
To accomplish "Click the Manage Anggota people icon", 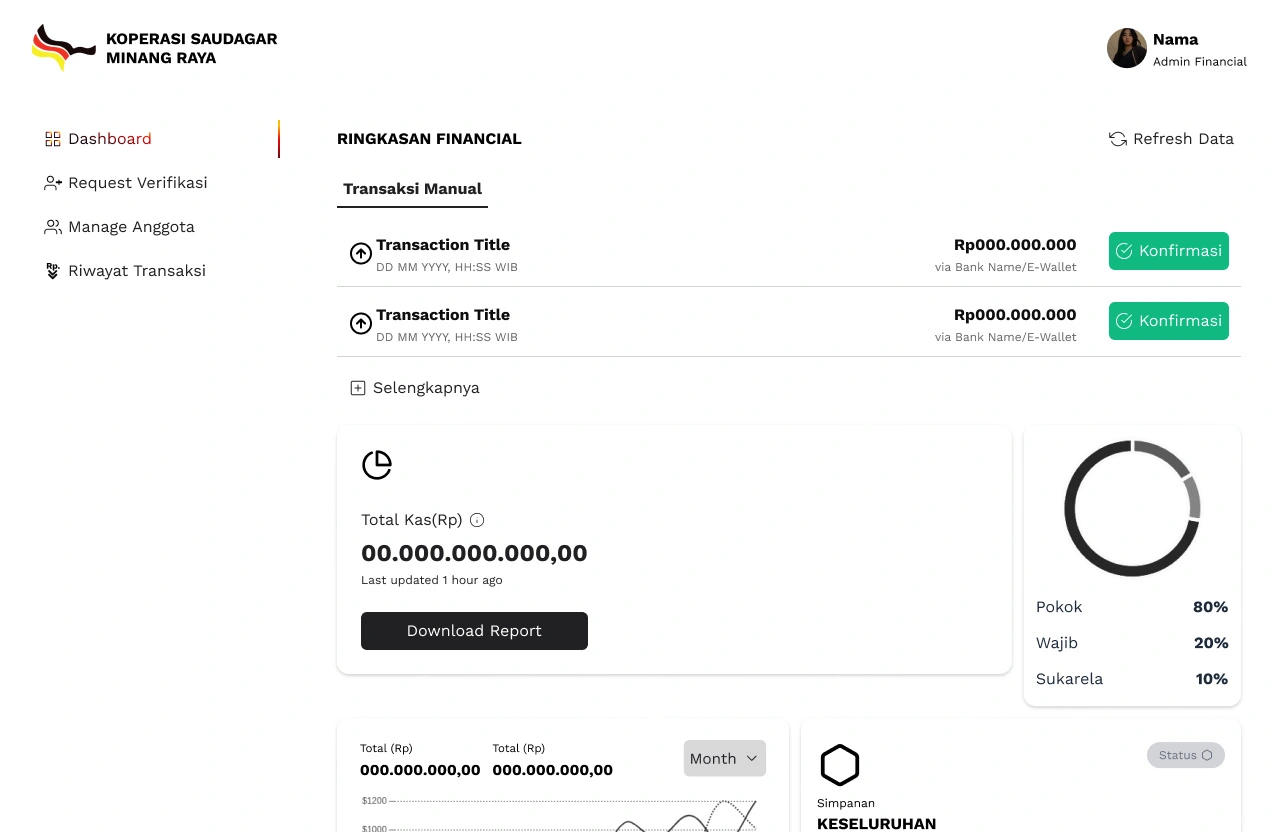I will pos(53,227).
